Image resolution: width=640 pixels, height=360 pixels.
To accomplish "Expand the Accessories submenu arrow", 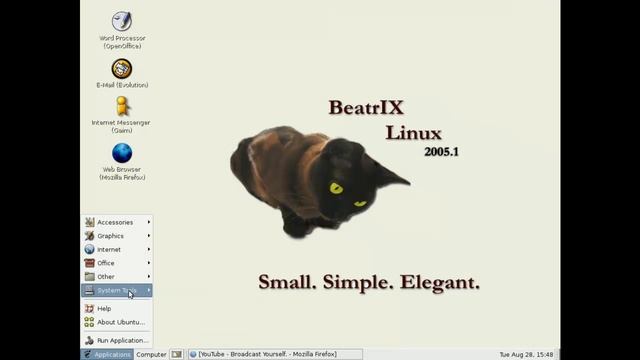I will [x=149, y=222].
